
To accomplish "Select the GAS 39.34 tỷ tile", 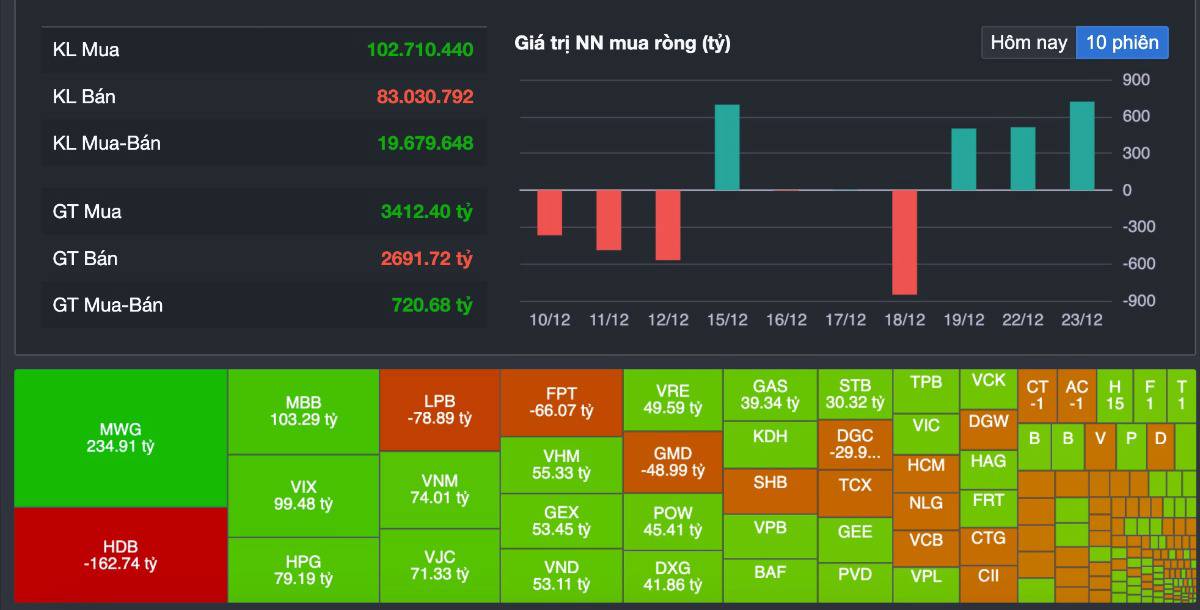I will tap(770, 395).
